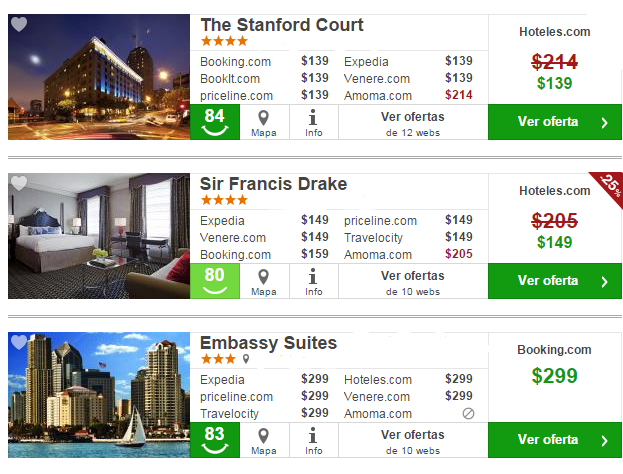The height and width of the screenshot is (474, 623).
Task: Click the 83 rating badge for Embassy Suites
Action: tap(215, 440)
